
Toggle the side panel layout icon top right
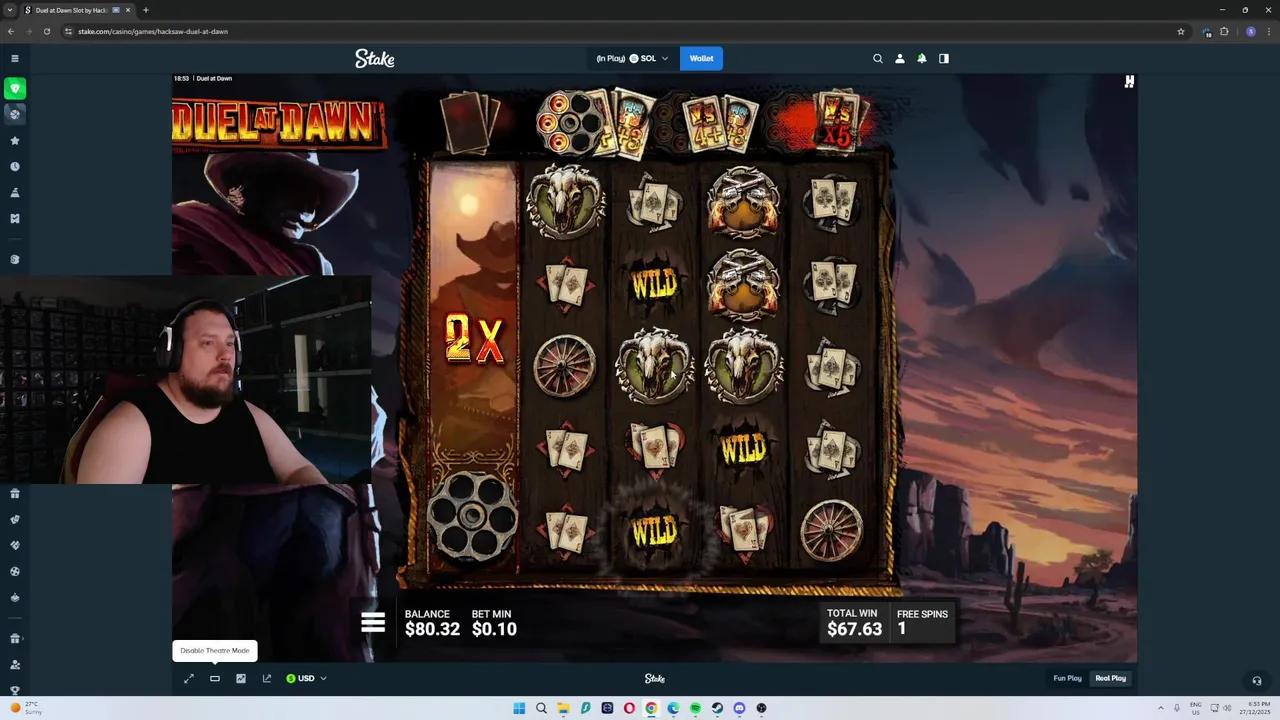tap(943, 58)
